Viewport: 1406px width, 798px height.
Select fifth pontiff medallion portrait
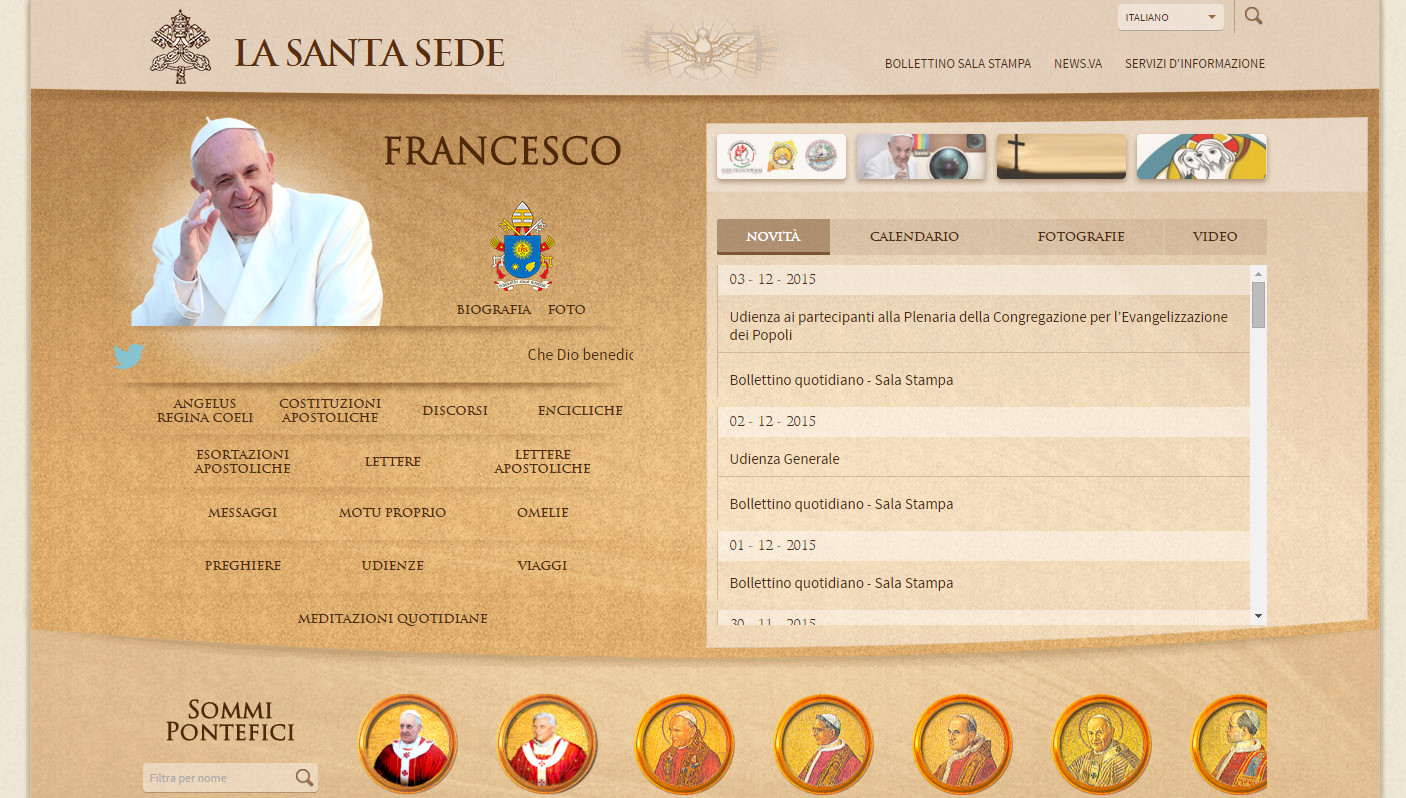coord(963,745)
